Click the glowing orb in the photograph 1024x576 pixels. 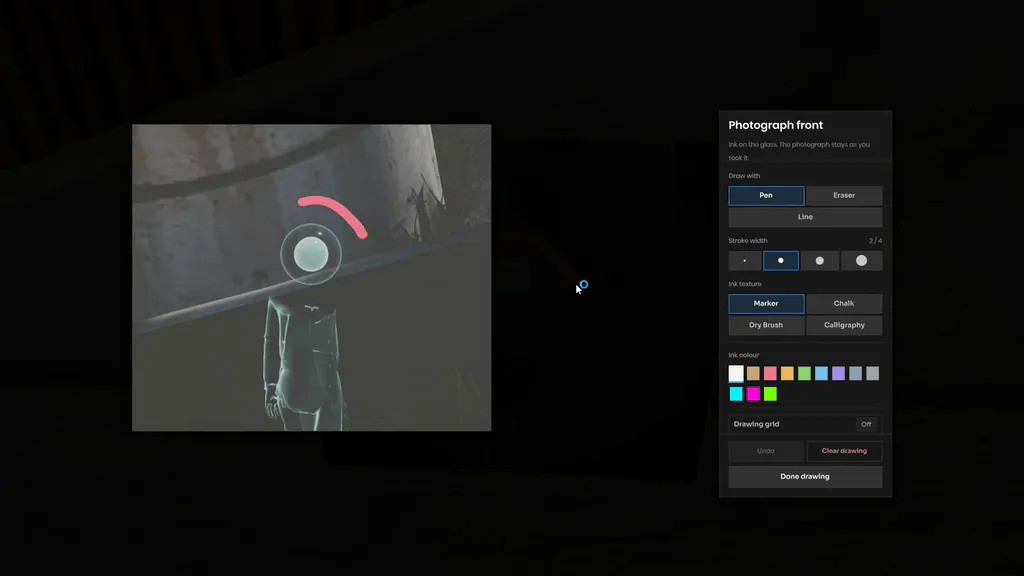(x=311, y=255)
